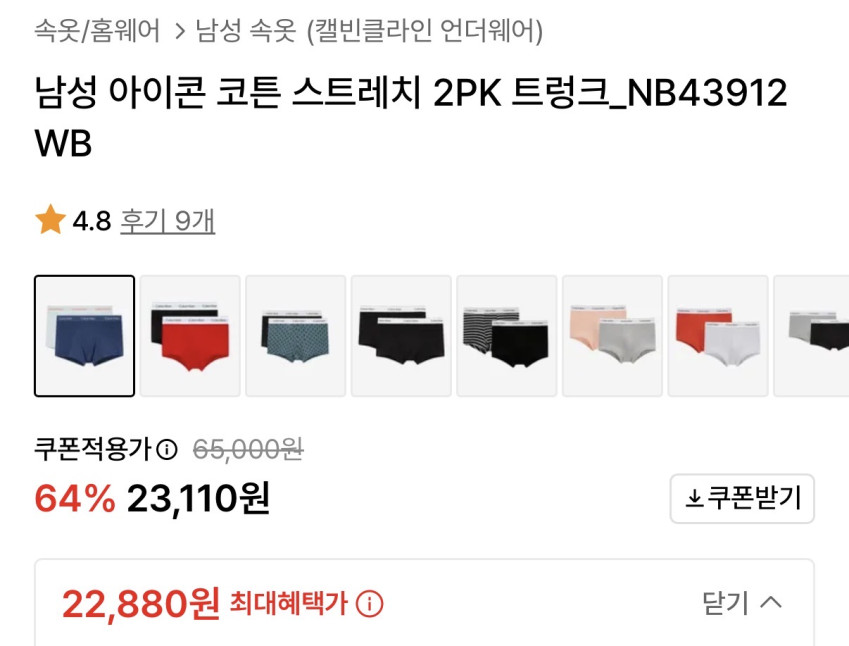
Task: Go to 속옷/홈웨어 category breadcrumb
Action: (97, 31)
